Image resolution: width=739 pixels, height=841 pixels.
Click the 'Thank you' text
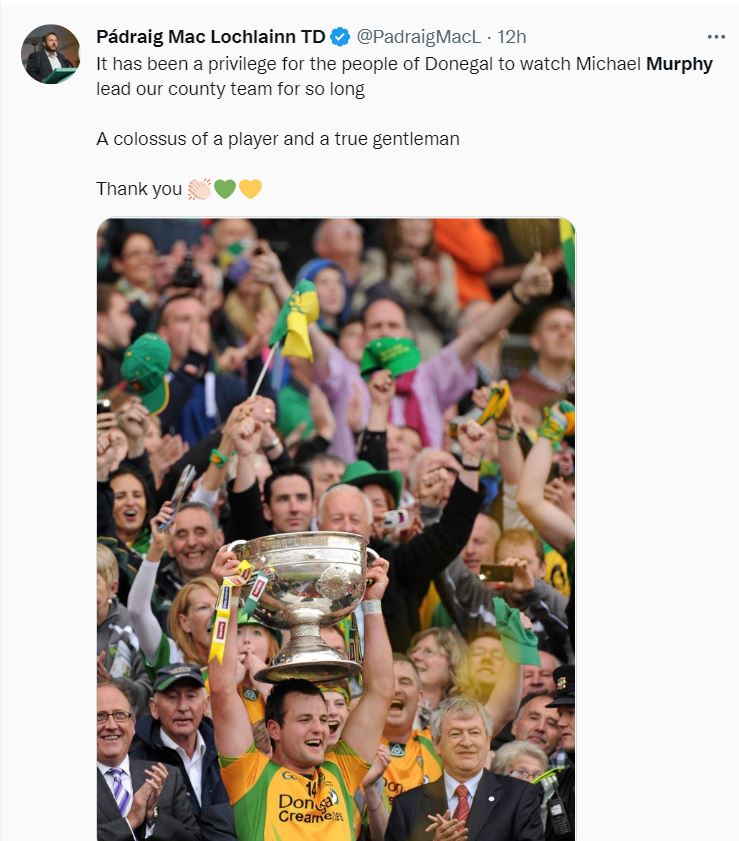point(139,189)
